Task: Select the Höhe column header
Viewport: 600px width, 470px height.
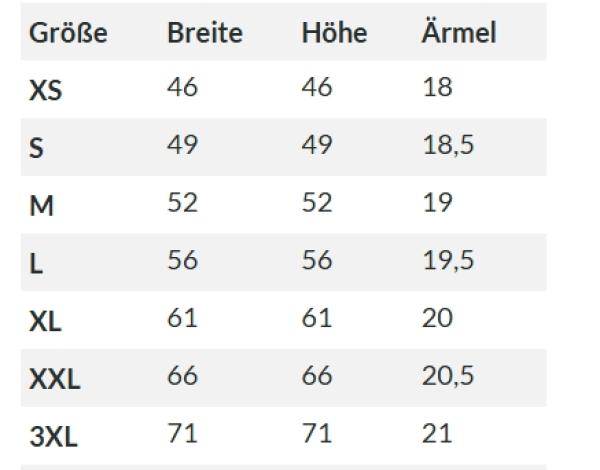Action: [334, 33]
